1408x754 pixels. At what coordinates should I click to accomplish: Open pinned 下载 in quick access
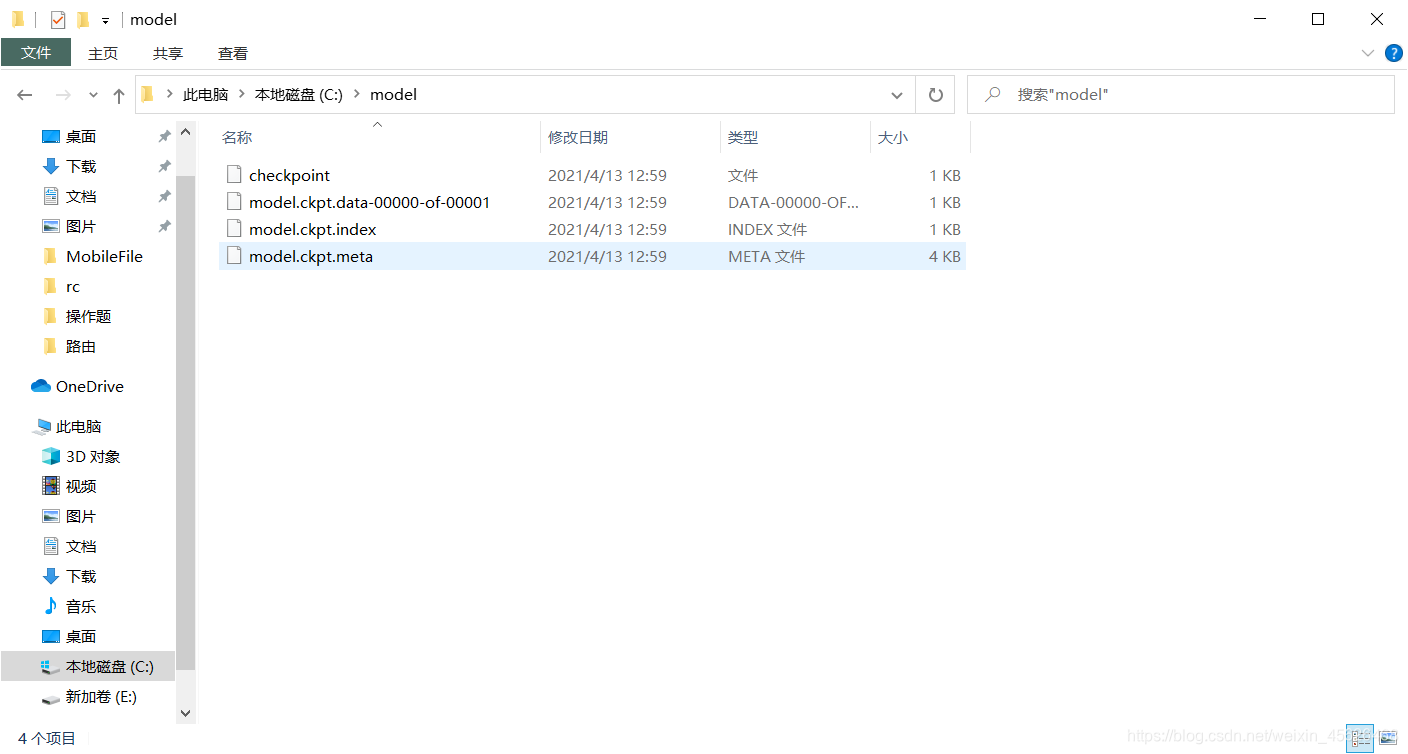81,166
